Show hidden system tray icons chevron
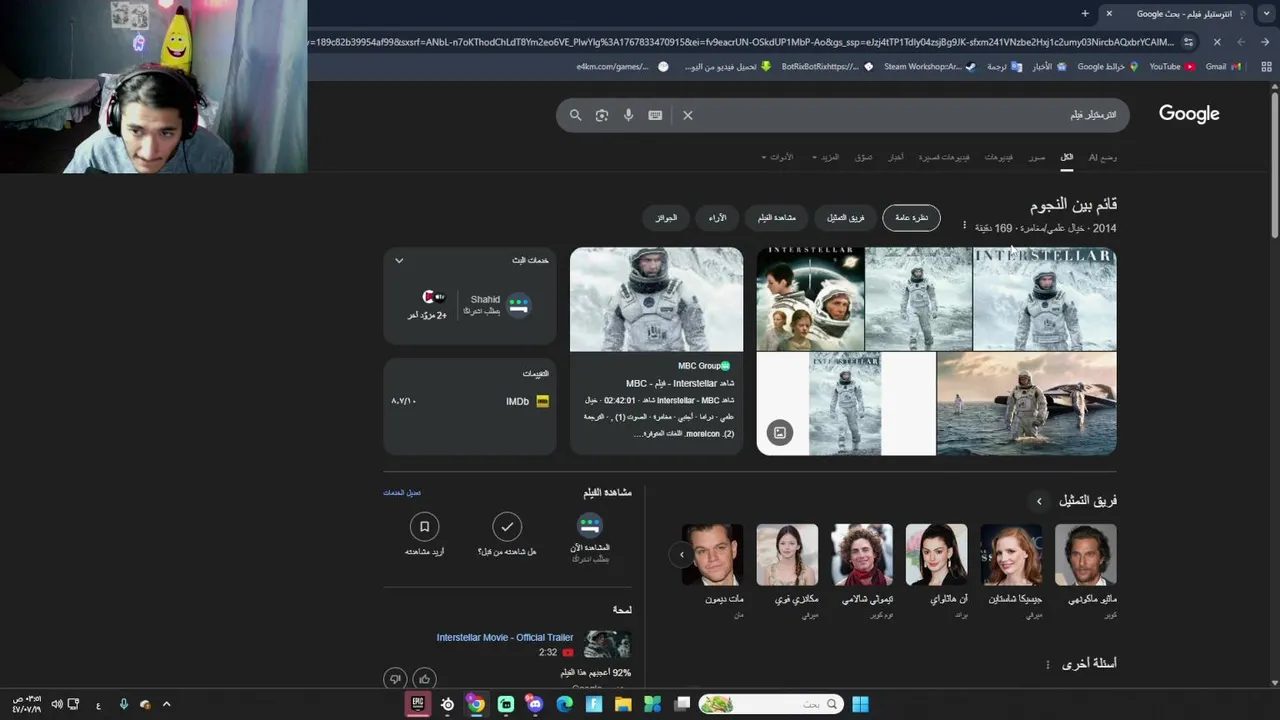The width and height of the screenshot is (1280, 720). tap(166, 704)
